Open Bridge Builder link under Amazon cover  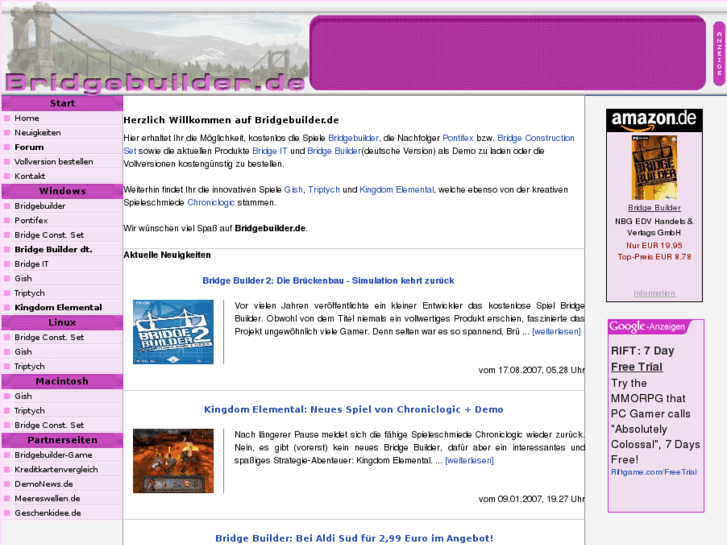(654, 208)
